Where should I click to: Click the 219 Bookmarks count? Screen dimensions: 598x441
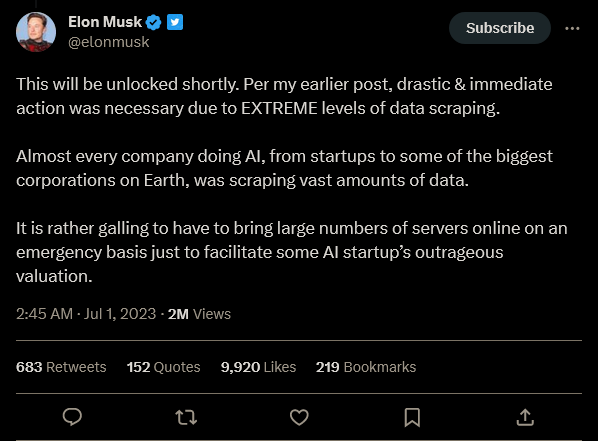366,367
